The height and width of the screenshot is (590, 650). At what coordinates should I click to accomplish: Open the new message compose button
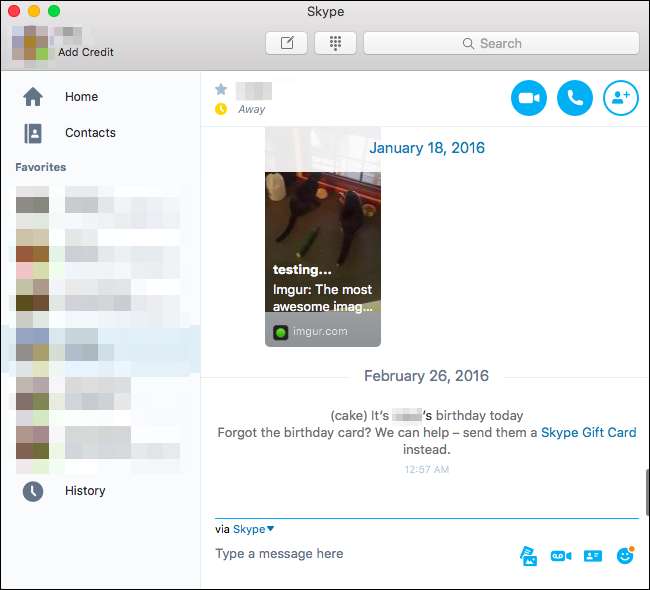point(286,43)
